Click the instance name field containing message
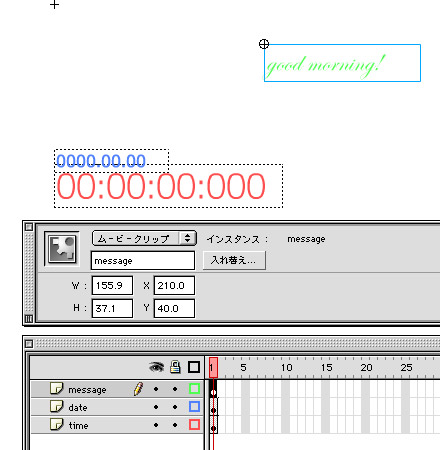Viewport: 440px width, 450px height. [143, 261]
